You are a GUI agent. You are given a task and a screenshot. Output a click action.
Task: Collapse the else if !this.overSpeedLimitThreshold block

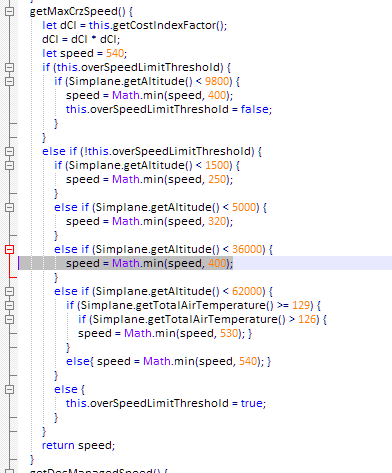pos(10,151)
